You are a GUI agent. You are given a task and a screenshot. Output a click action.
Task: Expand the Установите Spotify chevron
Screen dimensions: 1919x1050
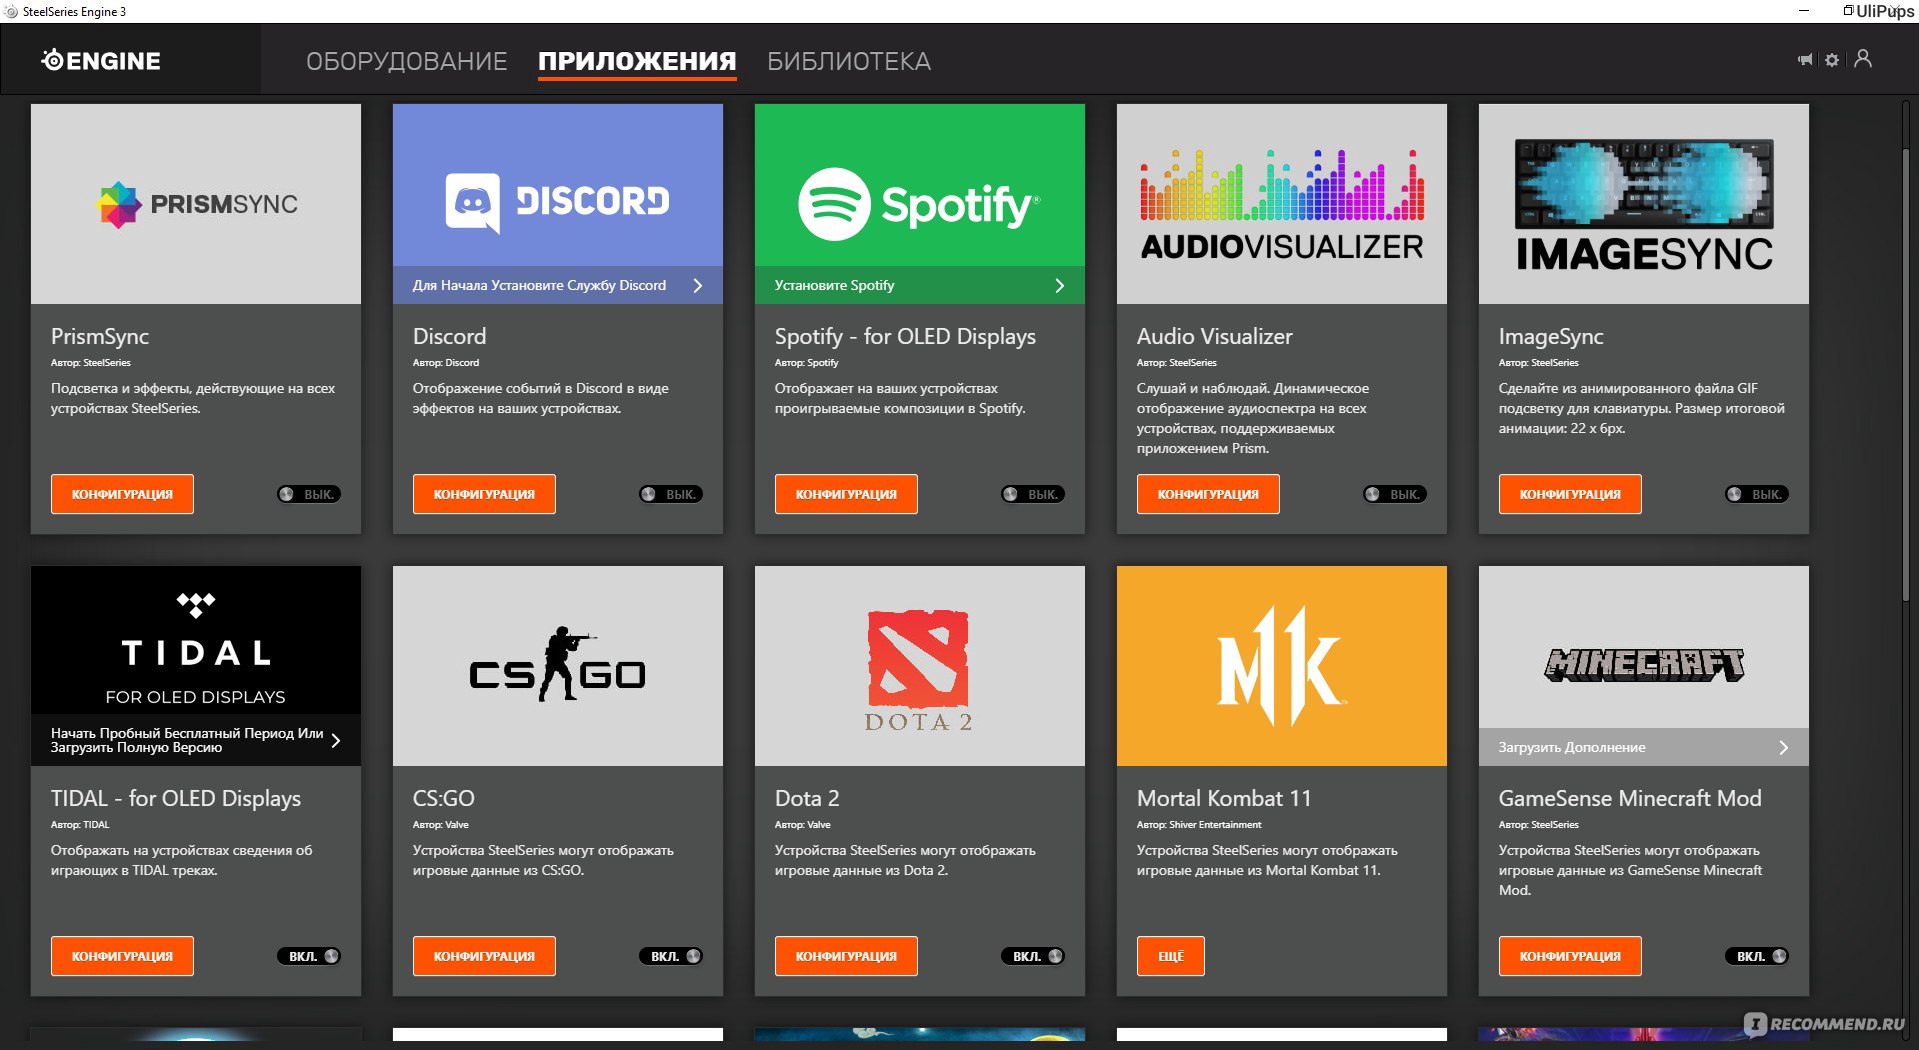[x=1060, y=285]
